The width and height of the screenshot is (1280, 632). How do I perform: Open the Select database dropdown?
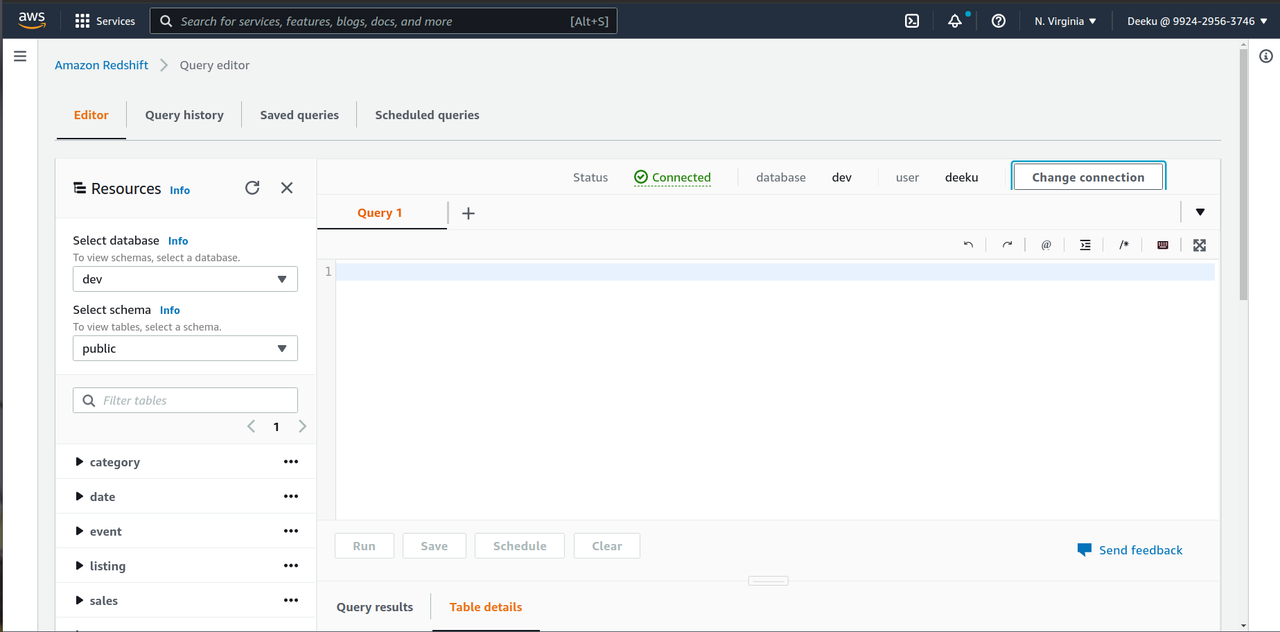click(x=185, y=279)
